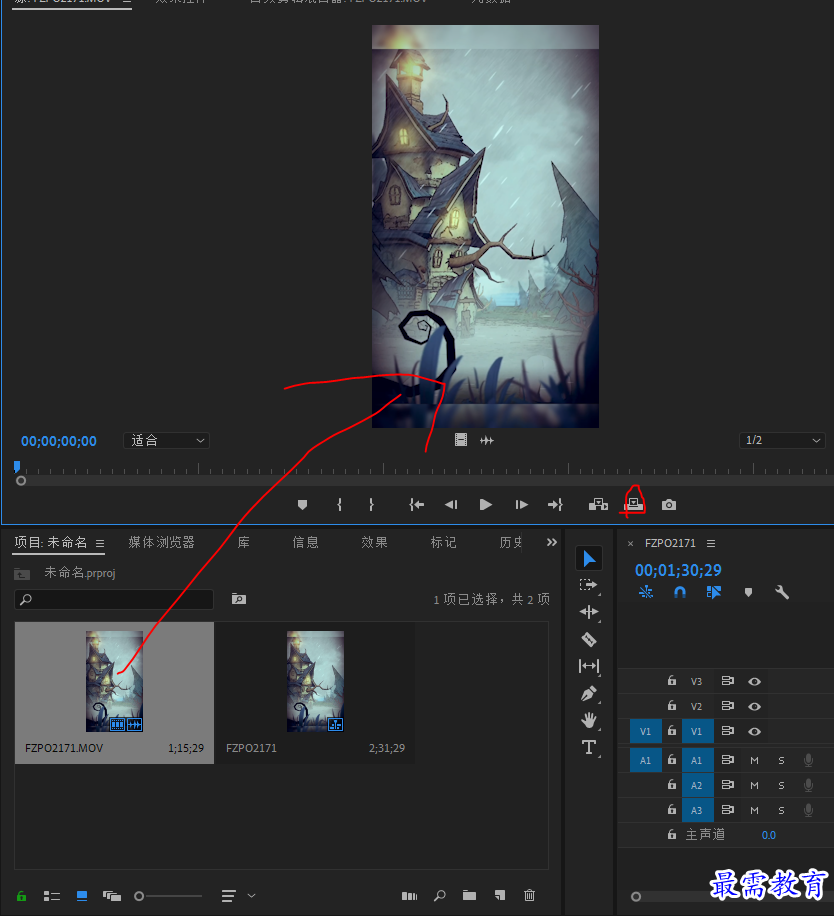Open timeline display settings wrench
This screenshot has width=834, height=916.
point(782,592)
